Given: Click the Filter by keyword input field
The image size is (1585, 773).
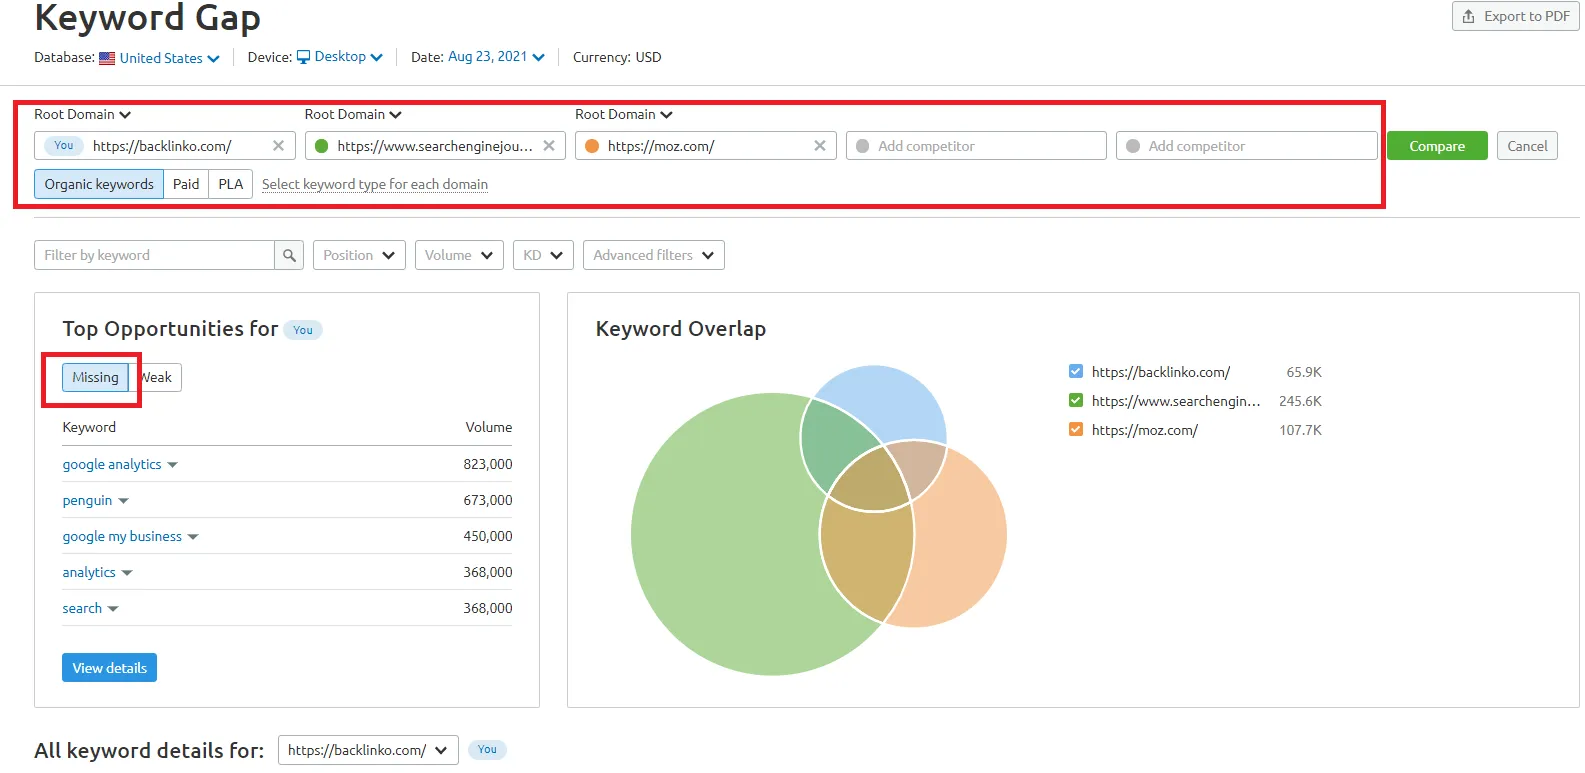Looking at the screenshot, I should point(155,255).
